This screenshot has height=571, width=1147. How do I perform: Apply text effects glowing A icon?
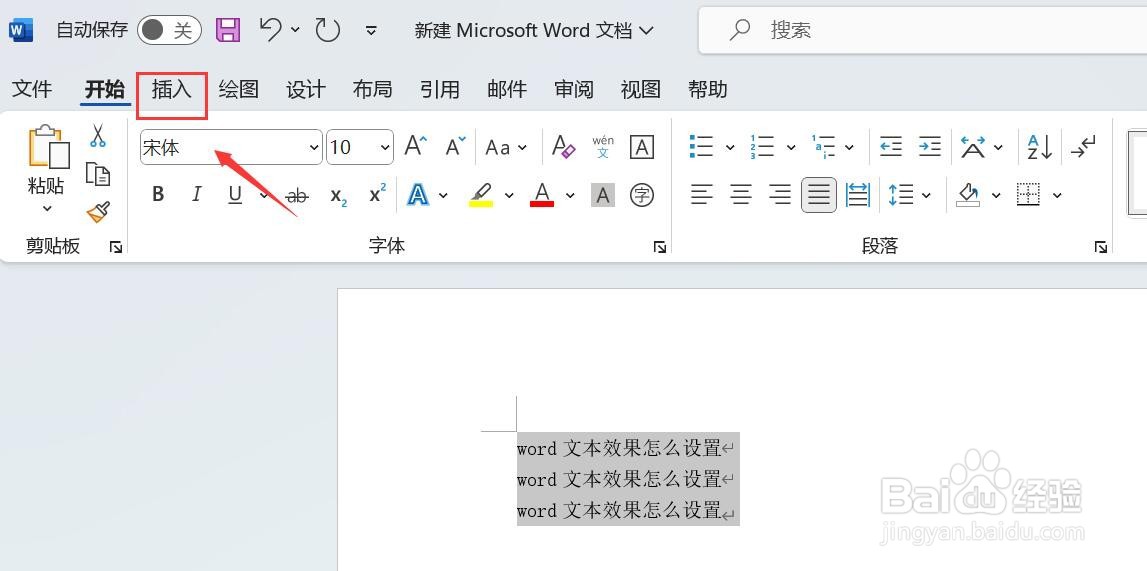click(x=418, y=194)
